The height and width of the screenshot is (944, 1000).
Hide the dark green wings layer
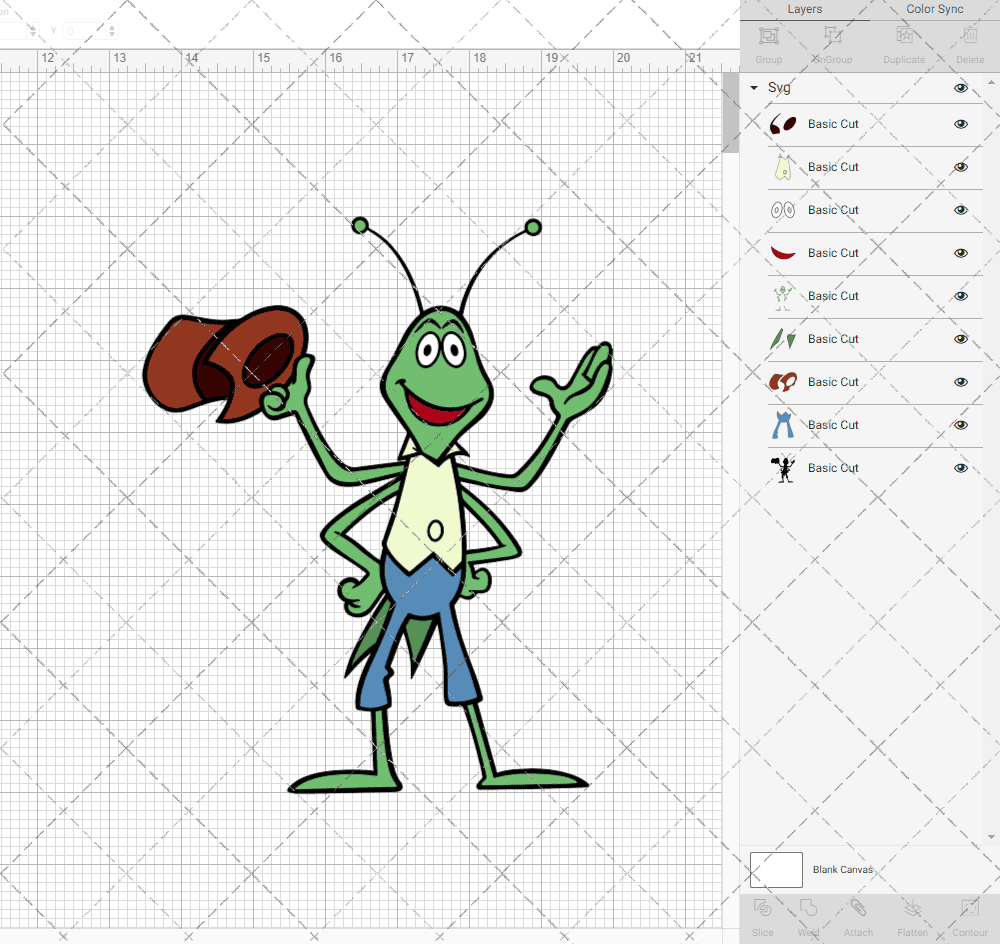tap(960, 339)
